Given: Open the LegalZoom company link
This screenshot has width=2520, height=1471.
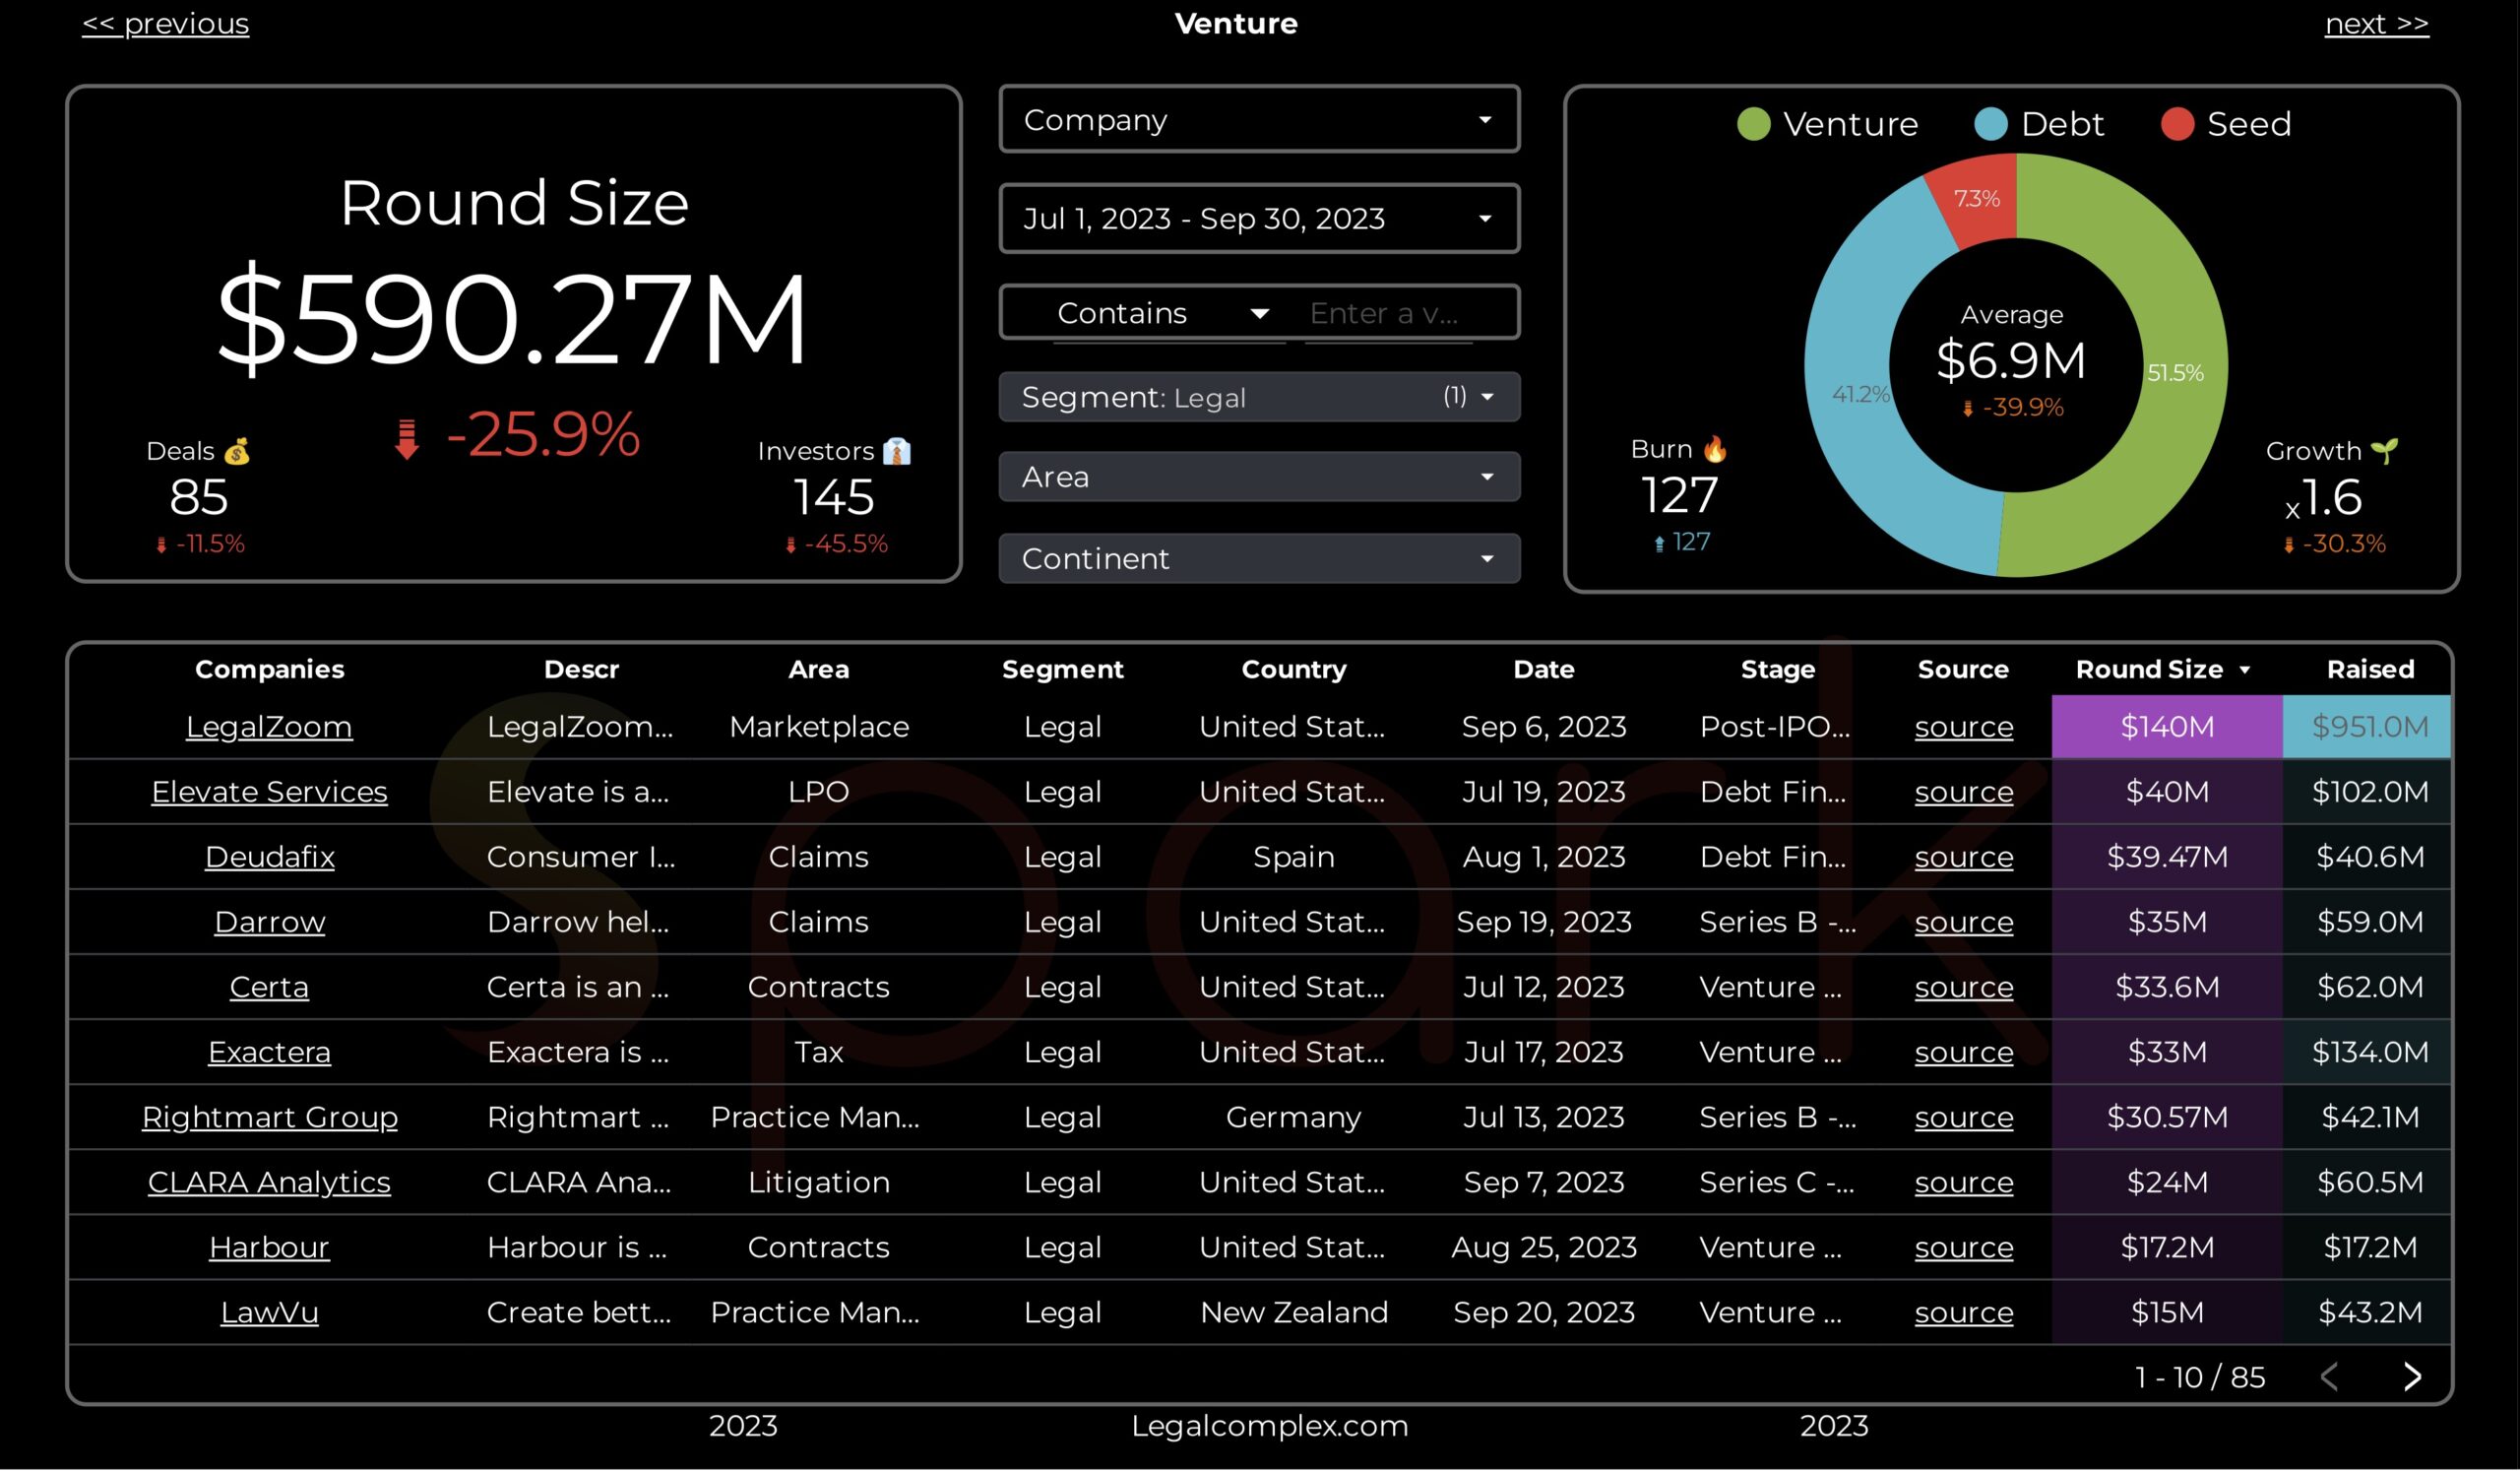Looking at the screenshot, I should click(x=269, y=726).
